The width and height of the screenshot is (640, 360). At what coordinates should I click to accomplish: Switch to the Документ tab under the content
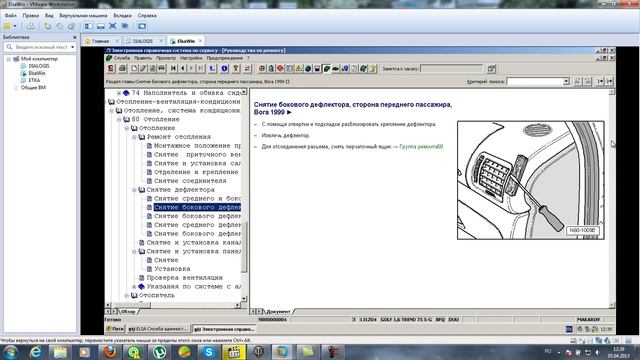click(x=278, y=312)
